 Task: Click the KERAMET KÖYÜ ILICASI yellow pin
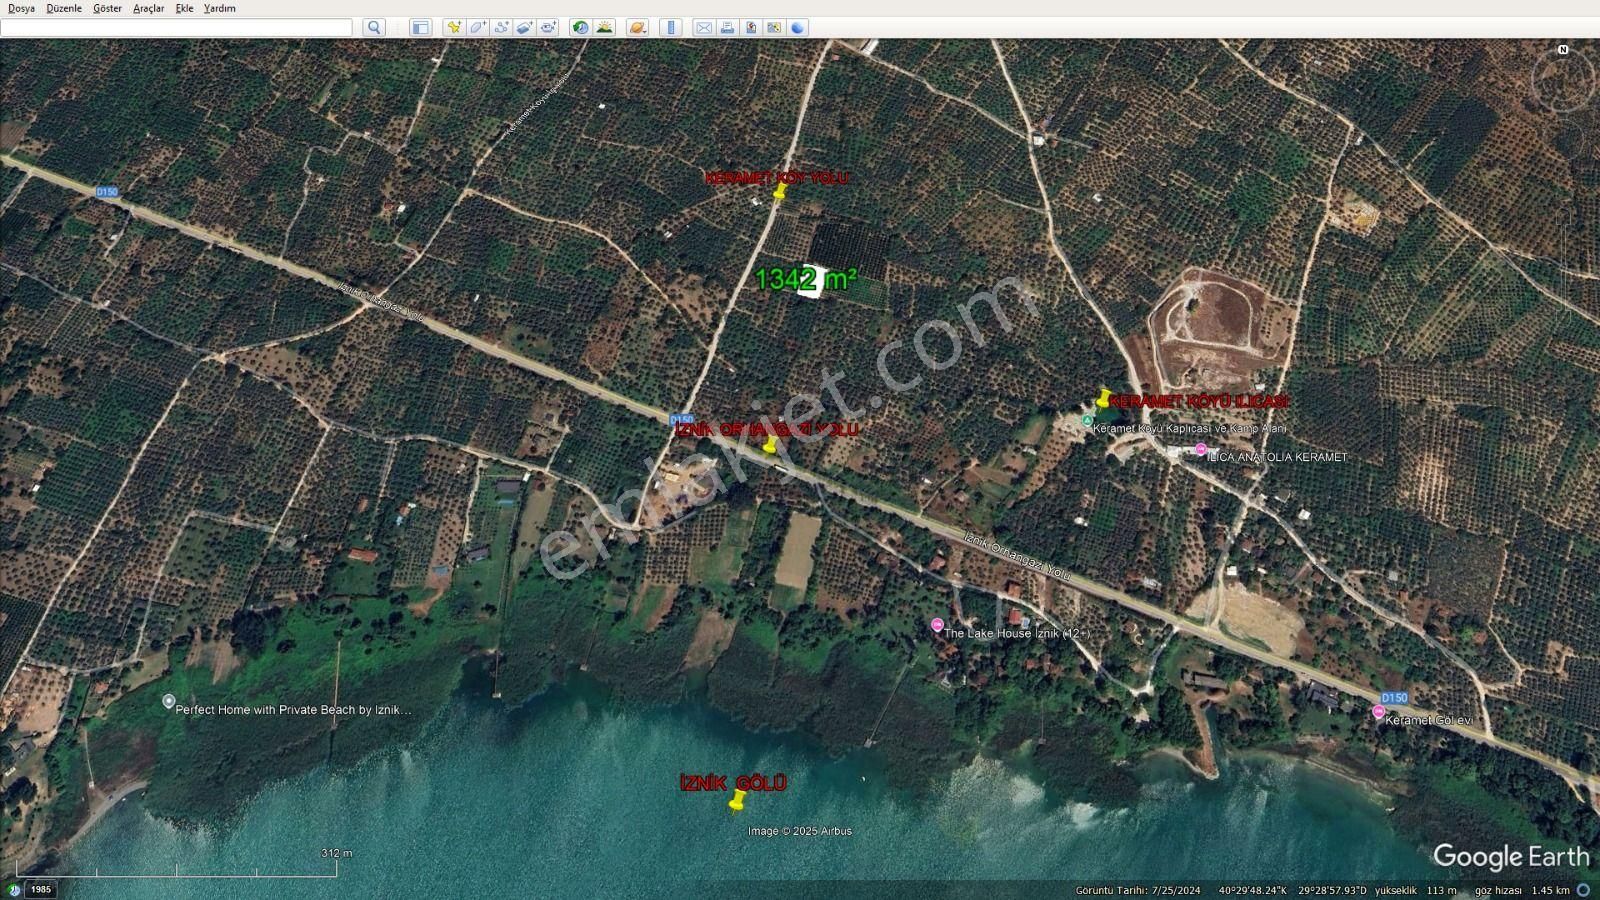pos(1104,398)
